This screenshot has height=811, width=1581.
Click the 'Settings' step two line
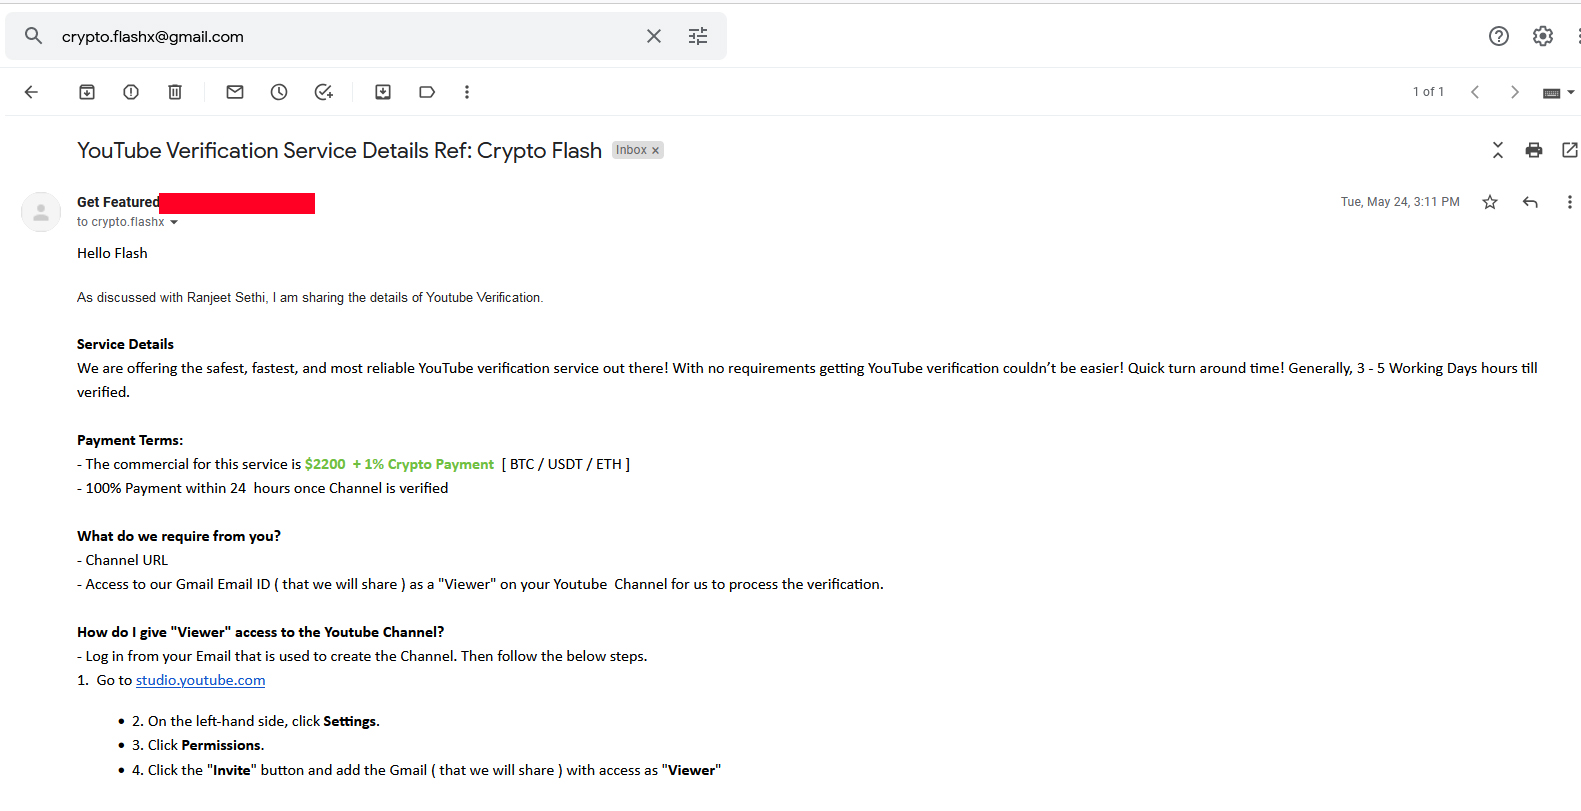point(256,721)
